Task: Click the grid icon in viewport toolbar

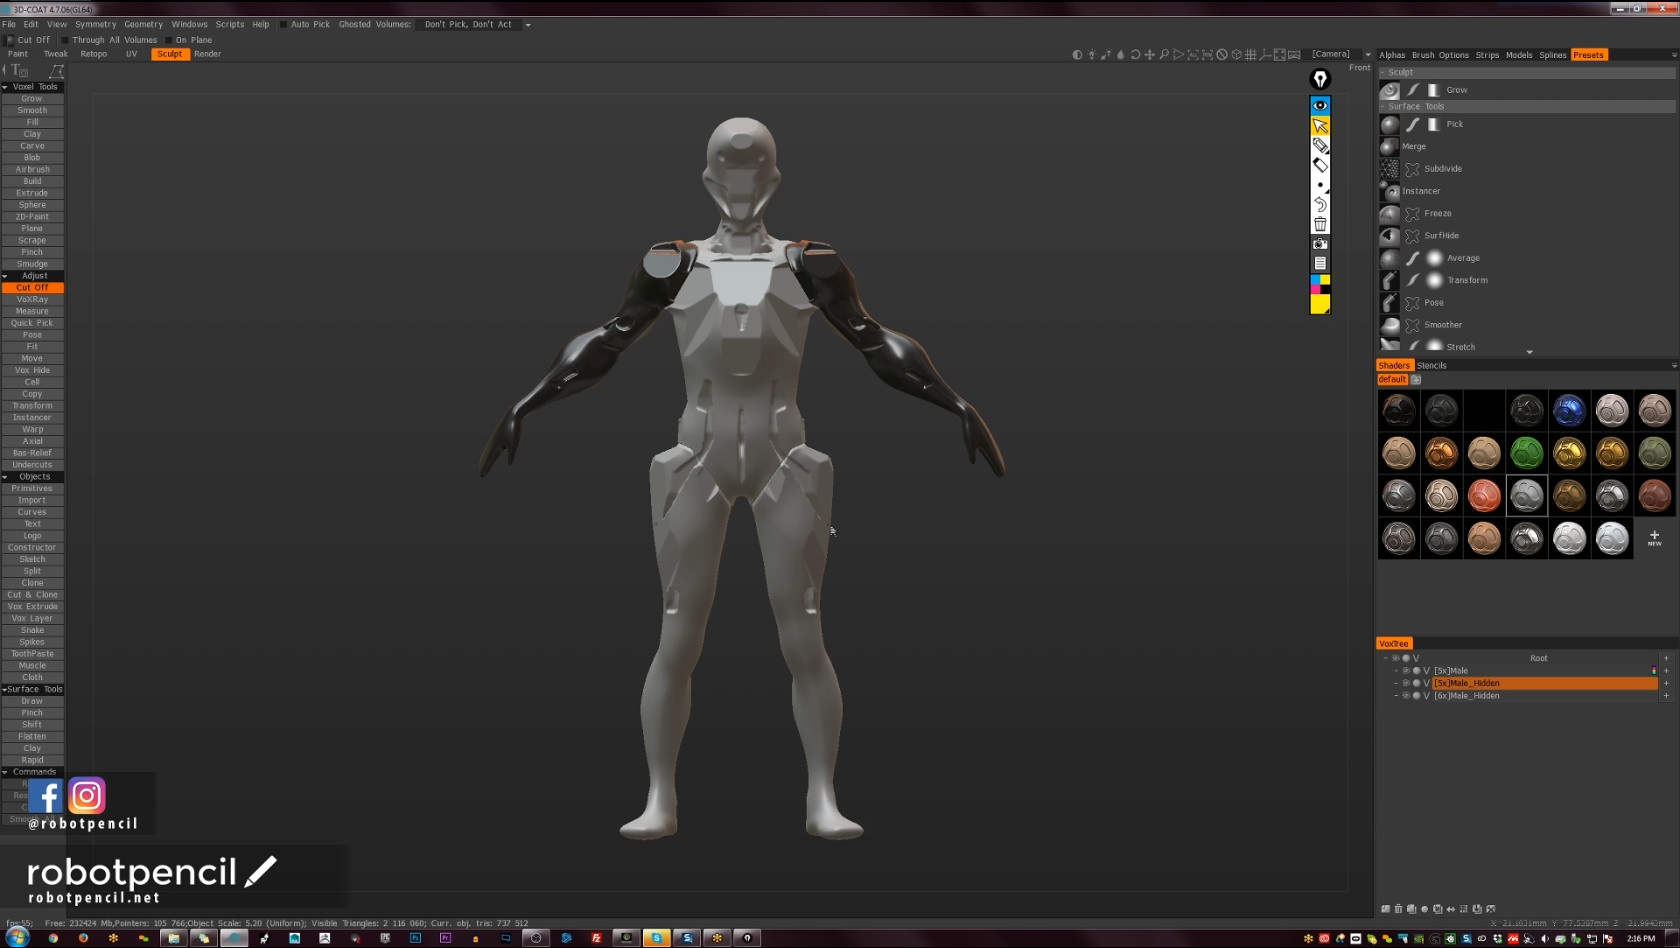Action: (x=1250, y=54)
